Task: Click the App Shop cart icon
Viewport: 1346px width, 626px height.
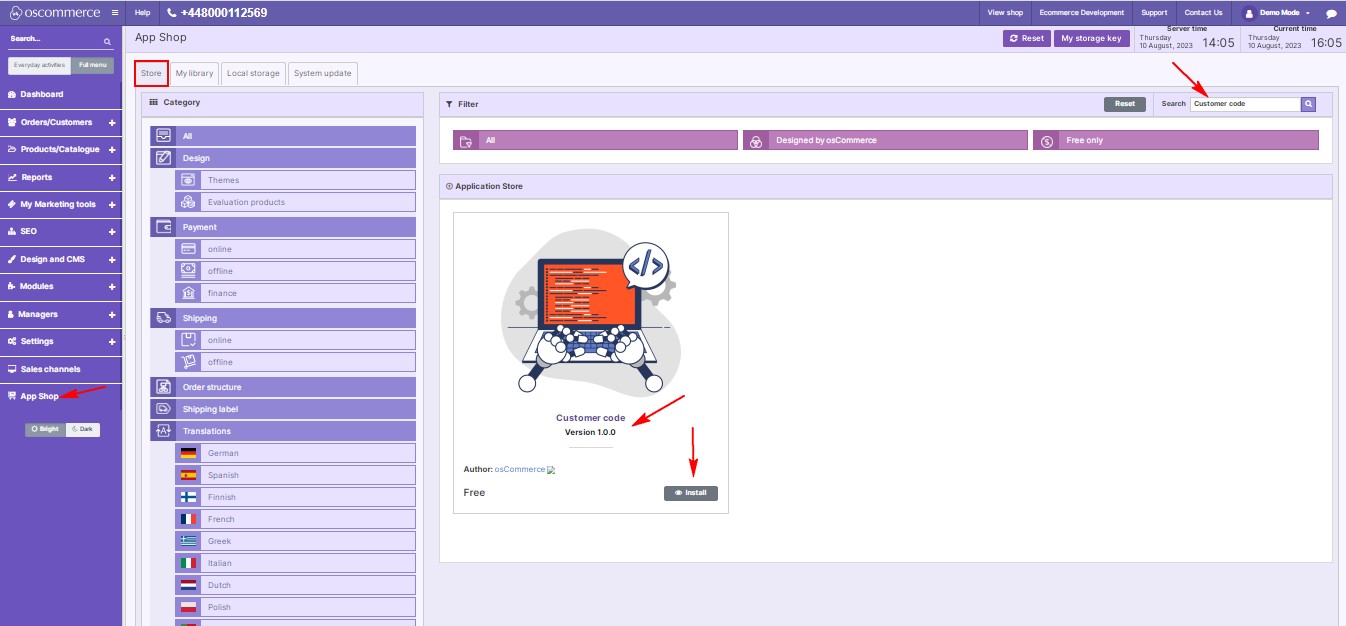Action: pos(13,396)
